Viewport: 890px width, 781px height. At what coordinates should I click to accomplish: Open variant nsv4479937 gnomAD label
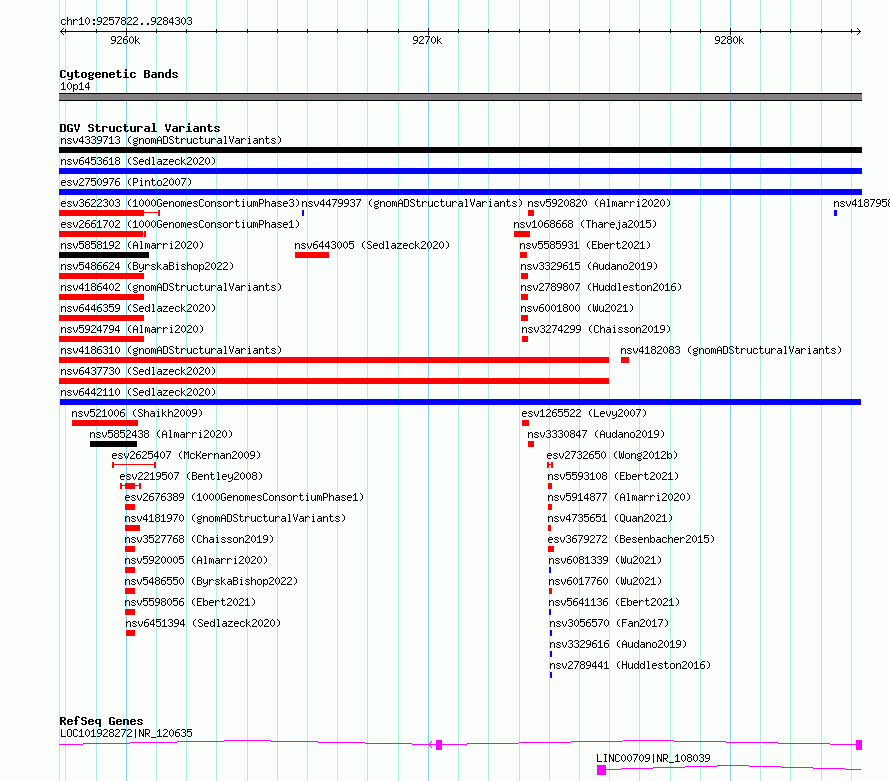[412, 203]
